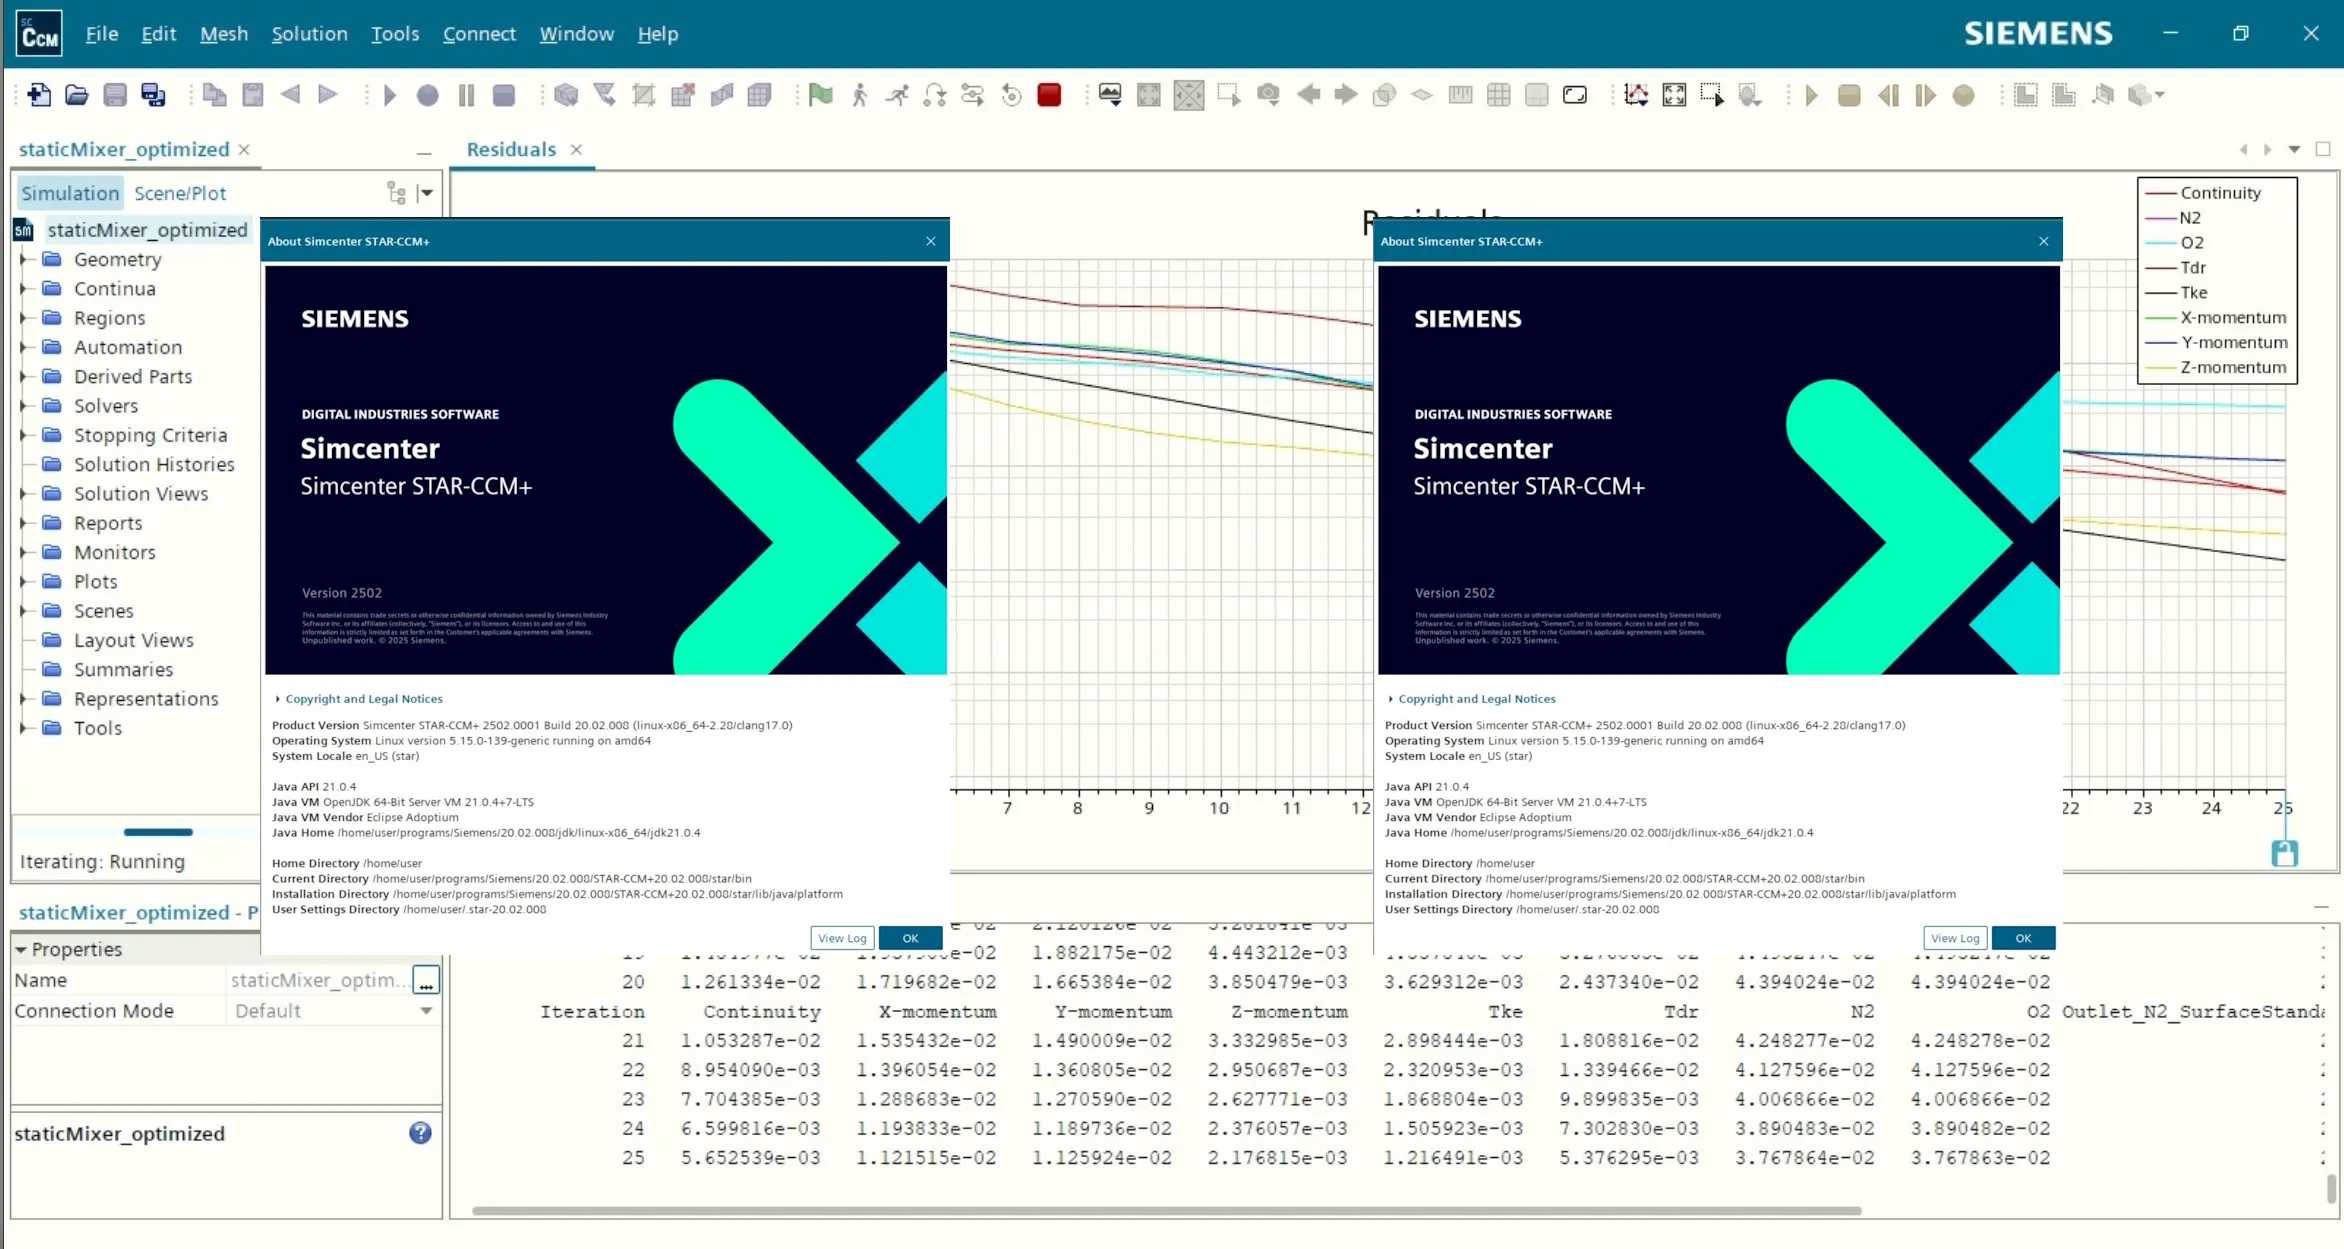Close the left About Simcenter dialog
Viewport: 2344px width, 1249px height.
[x=931, y=241]
